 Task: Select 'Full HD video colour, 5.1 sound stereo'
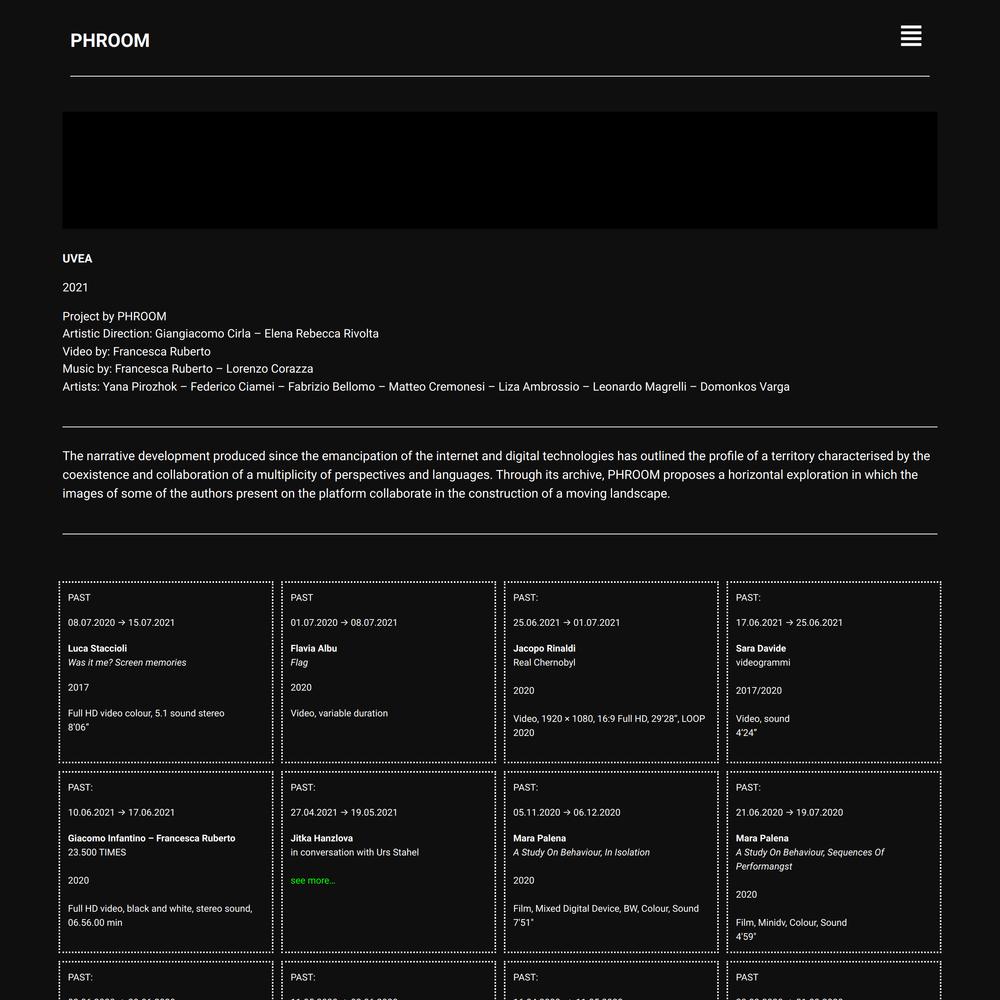click(146, 713)
